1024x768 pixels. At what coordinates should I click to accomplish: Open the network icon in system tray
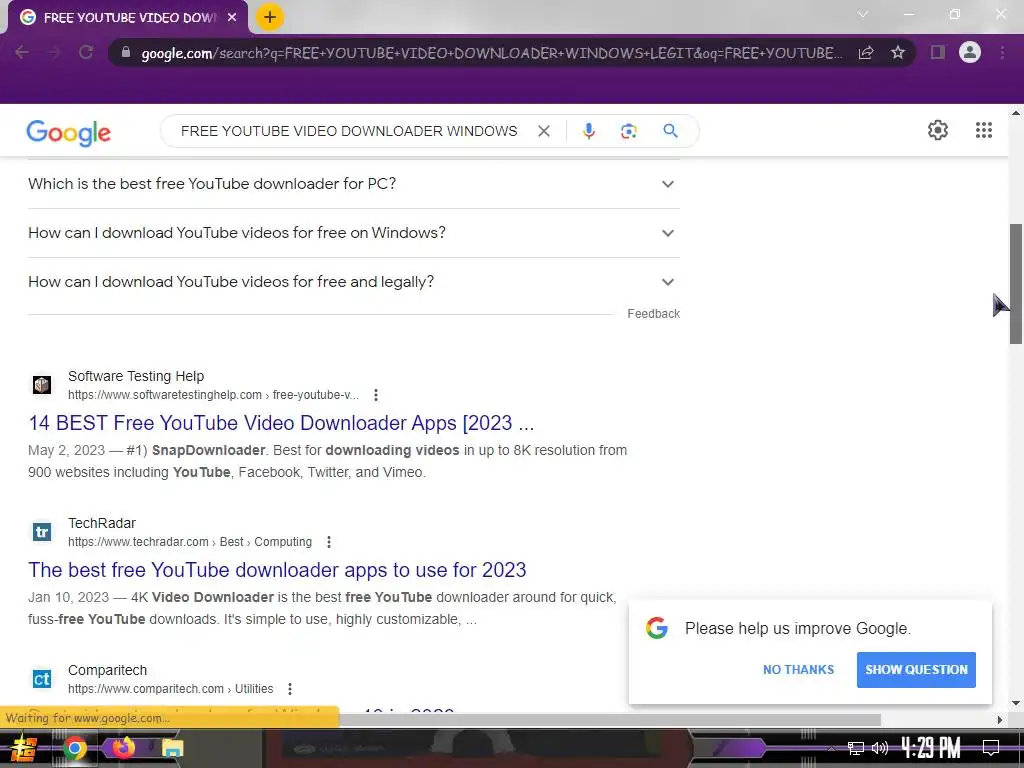(856, 748)
